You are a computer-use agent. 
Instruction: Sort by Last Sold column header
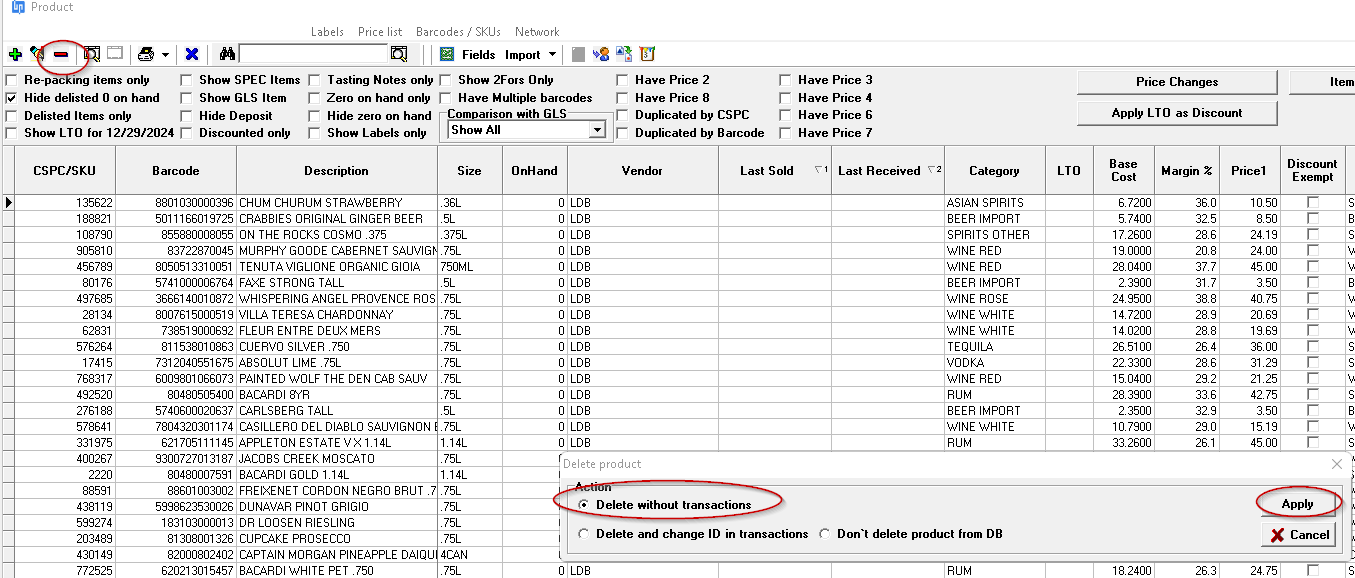[x=774, y=171]
